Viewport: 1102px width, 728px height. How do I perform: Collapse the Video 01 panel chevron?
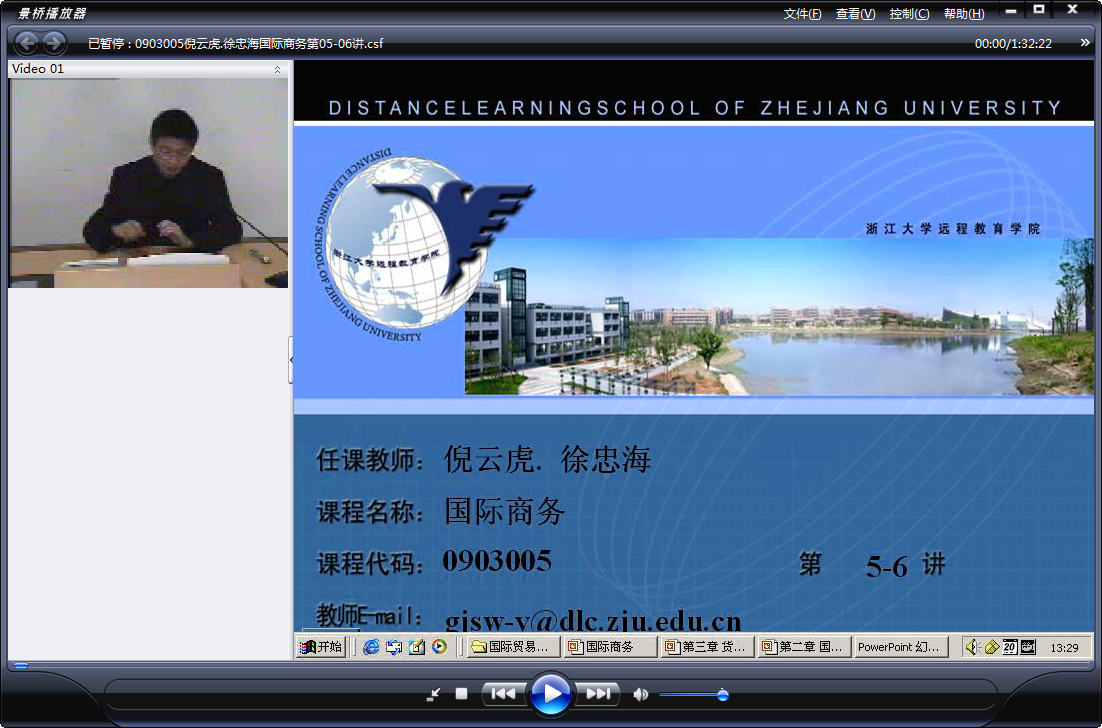tap(278, 69)
